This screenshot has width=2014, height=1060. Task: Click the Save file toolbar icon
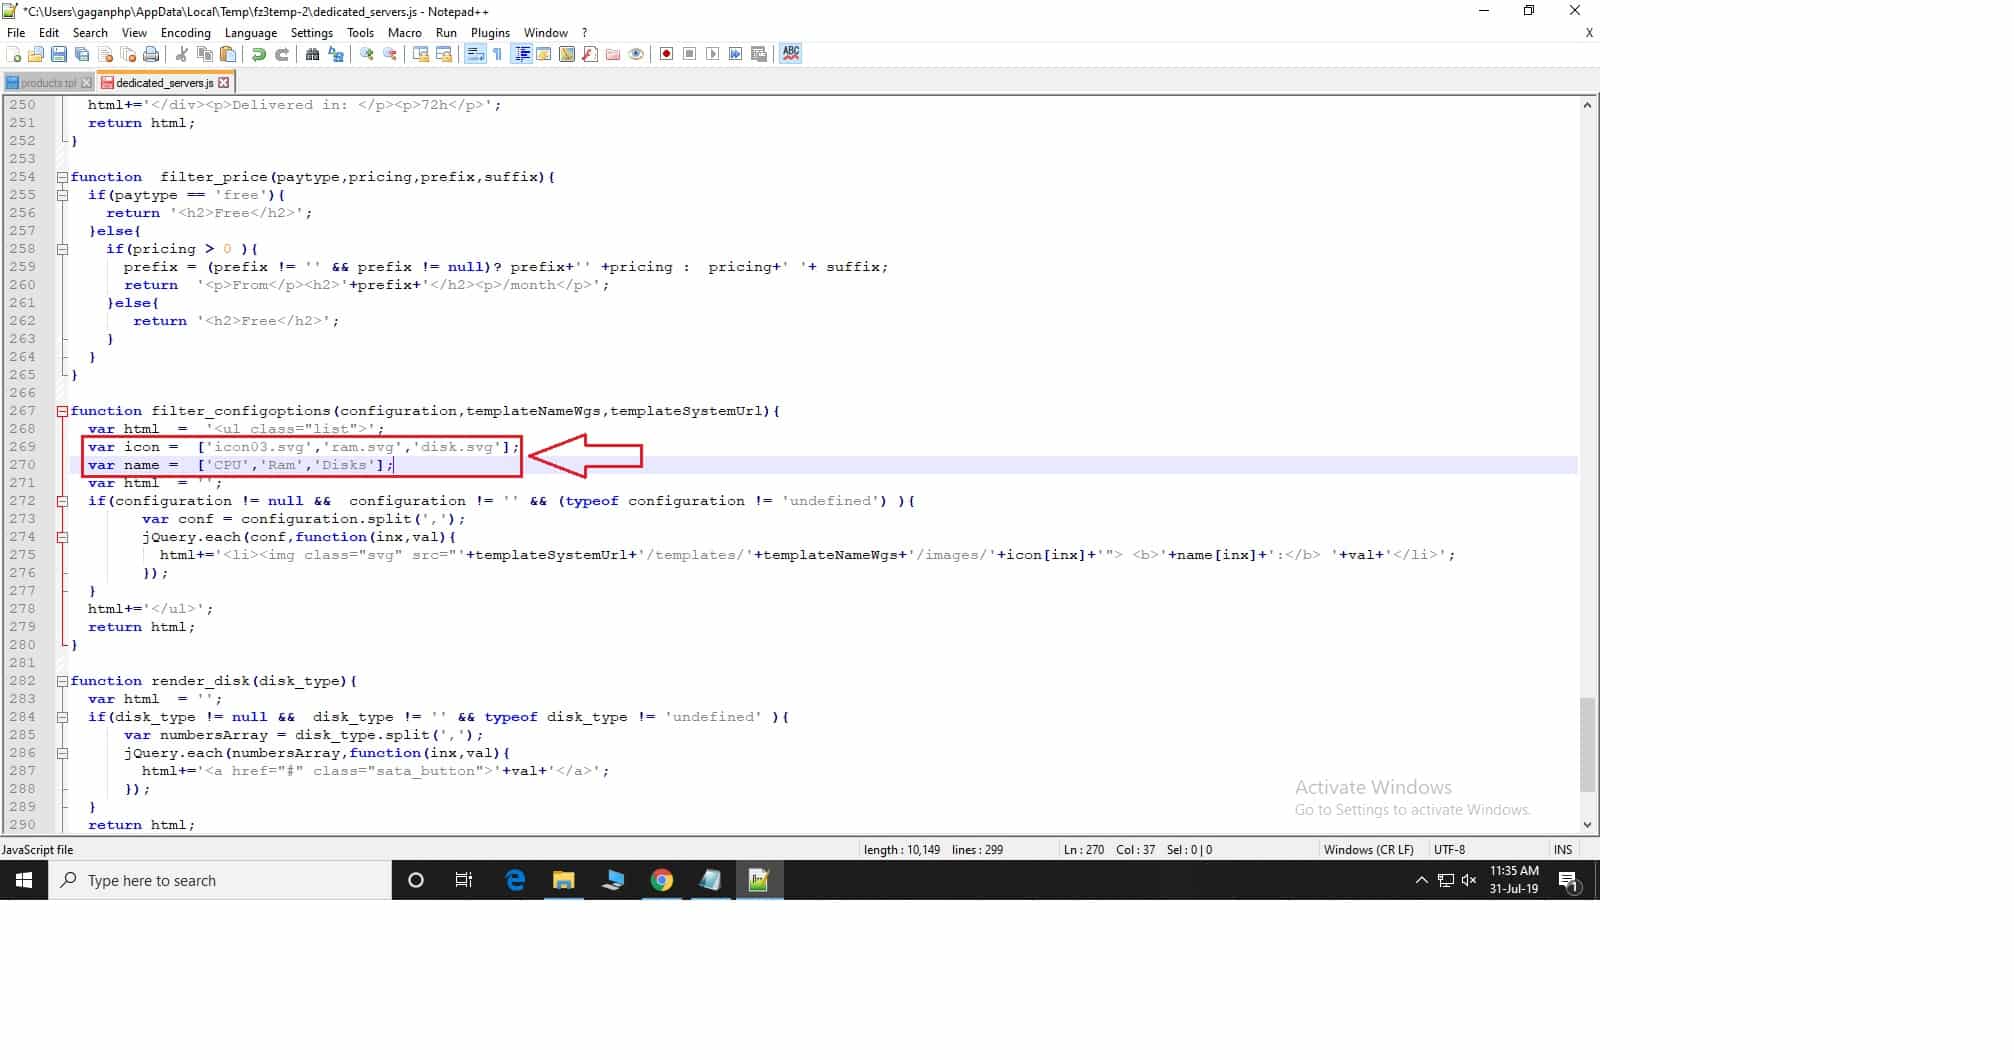coord(59,54)
